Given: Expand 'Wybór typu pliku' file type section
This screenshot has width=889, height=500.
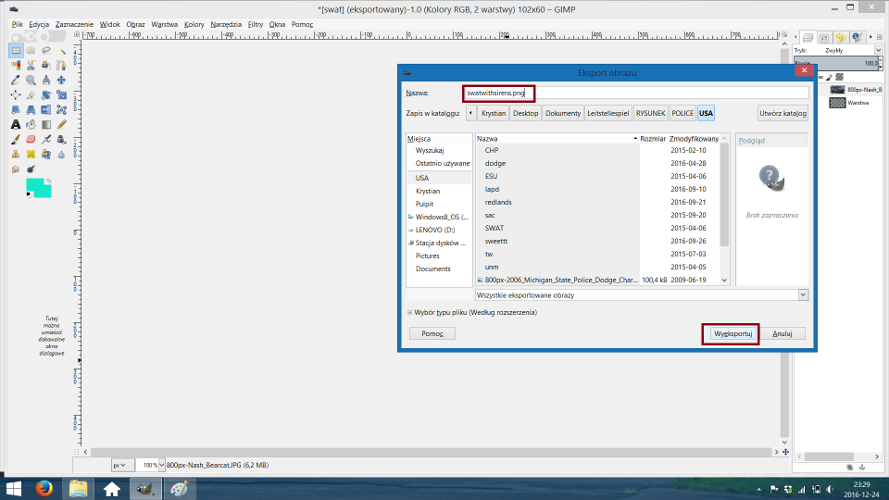Looking at the screenshot, I should coord(410,312).
